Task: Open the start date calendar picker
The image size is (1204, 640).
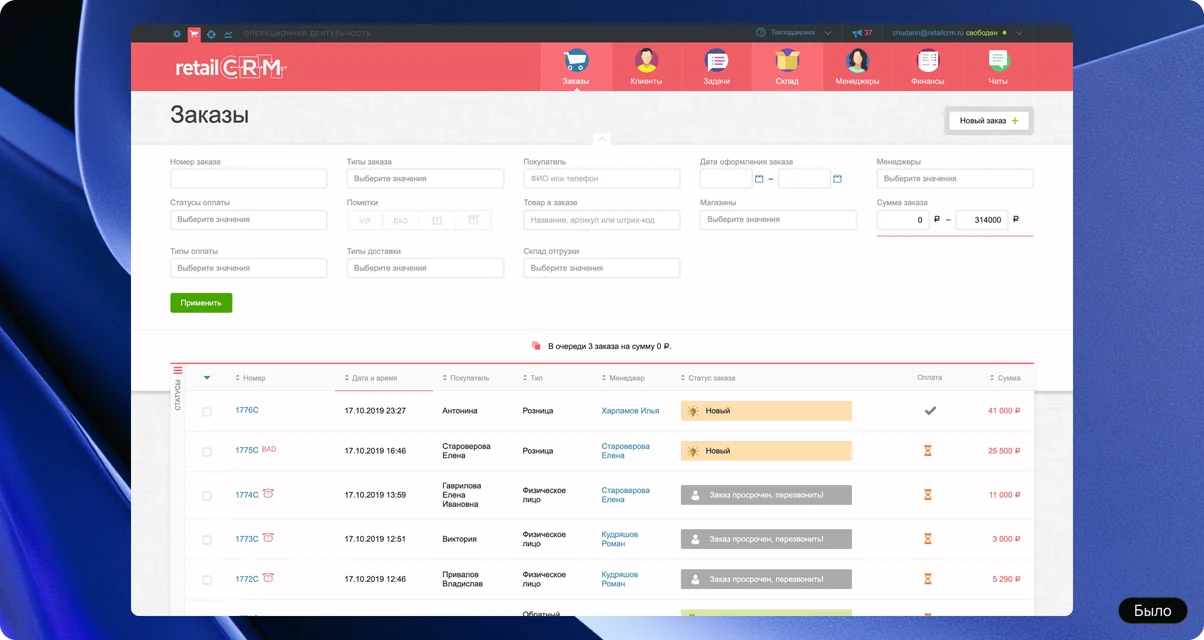Action: [x=759, y=179]
